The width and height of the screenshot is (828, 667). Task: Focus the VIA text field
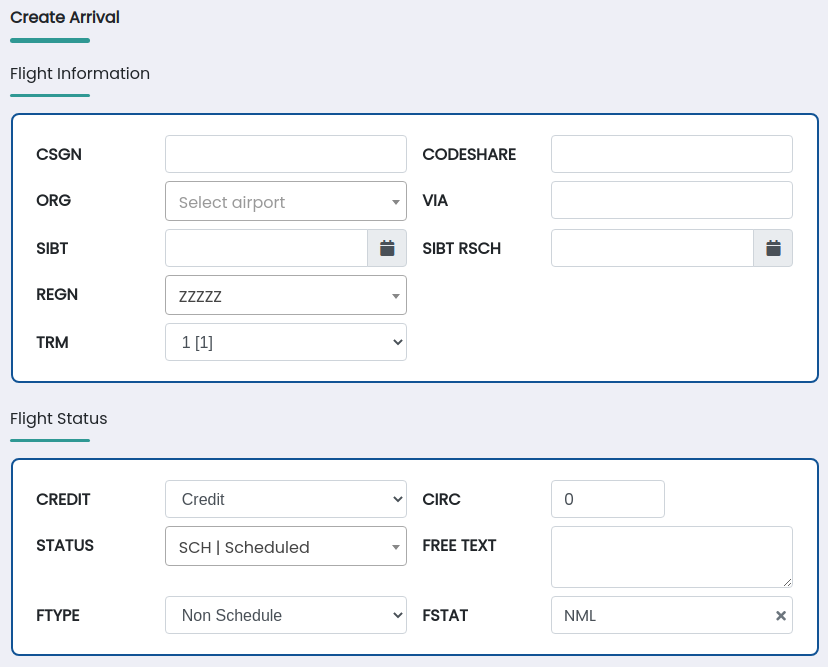coord(671,200)
